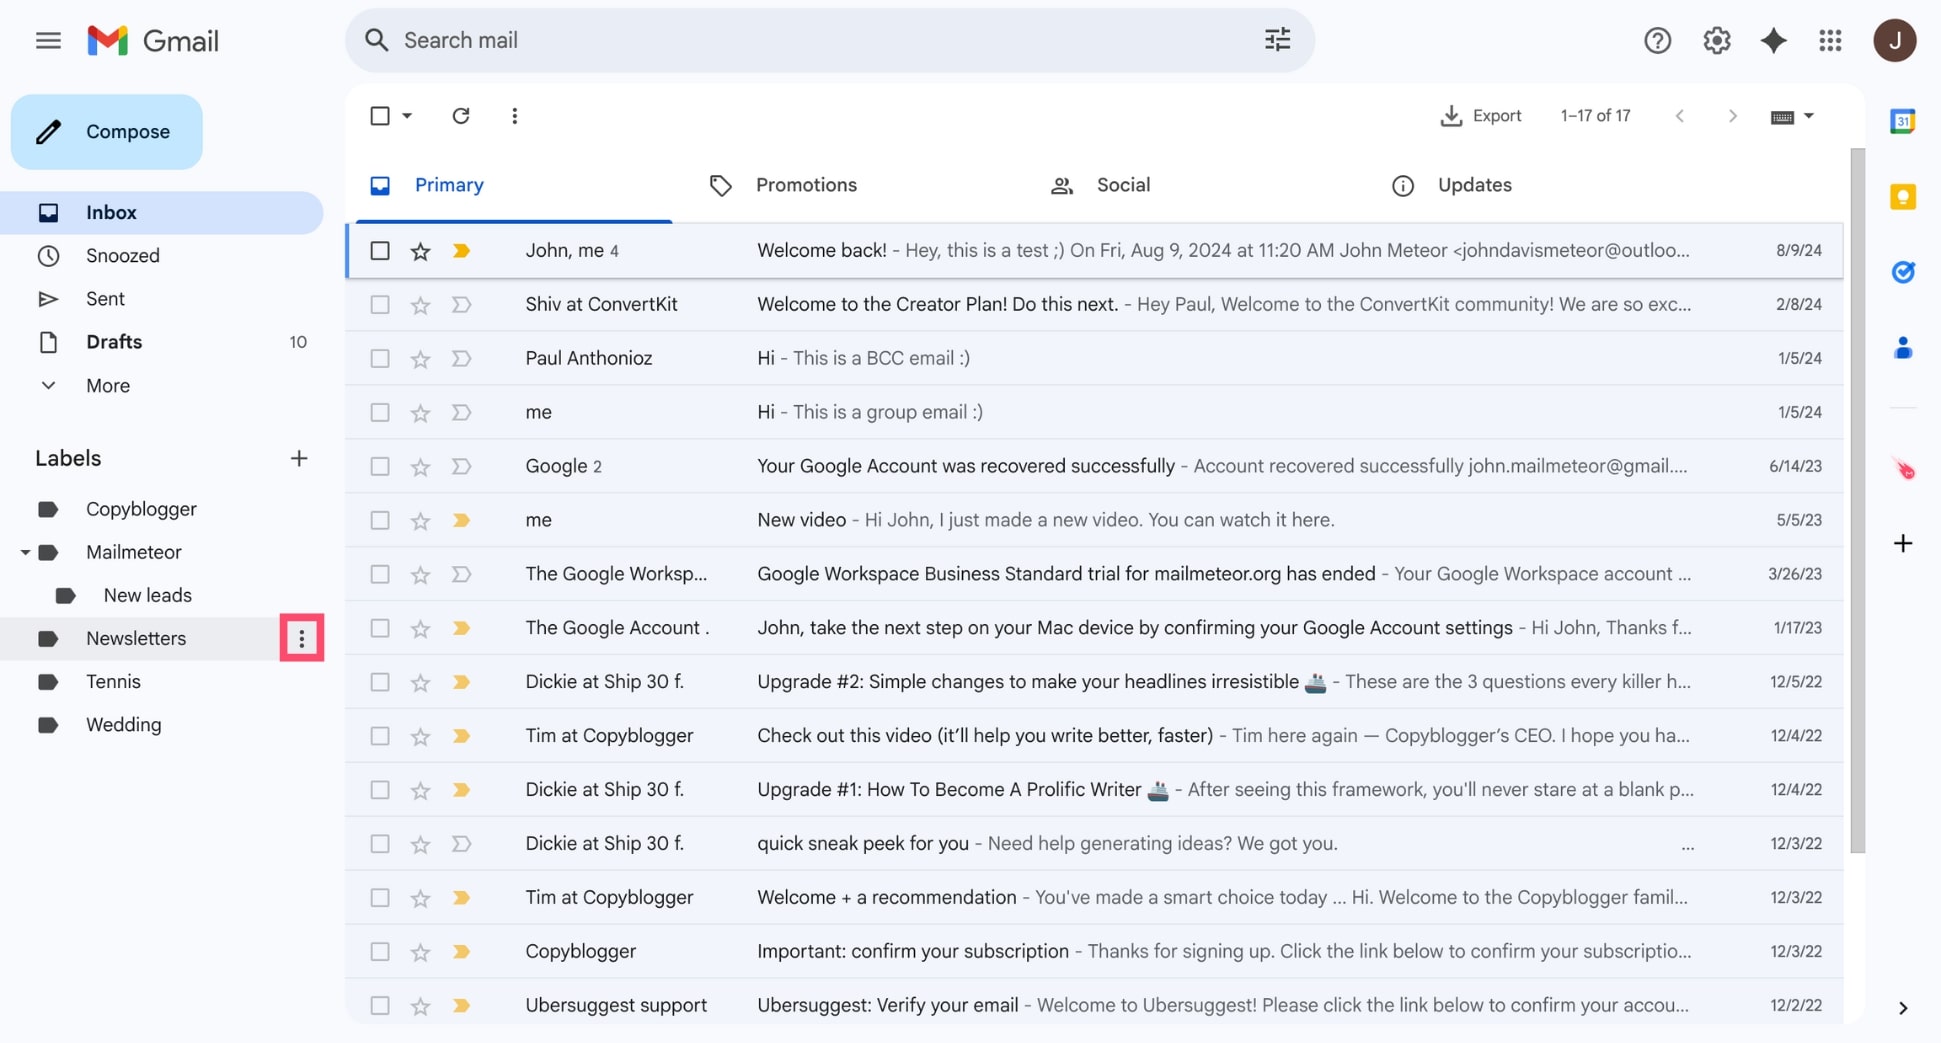The width and height of the screenshot is (1941, 1043).
Task: Star the Paul Anthonioz email
Action: [x=420, y=359]
